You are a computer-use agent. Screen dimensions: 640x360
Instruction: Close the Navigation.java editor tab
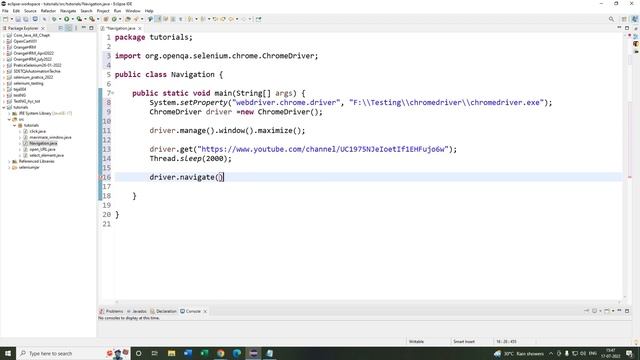(140, 29)
